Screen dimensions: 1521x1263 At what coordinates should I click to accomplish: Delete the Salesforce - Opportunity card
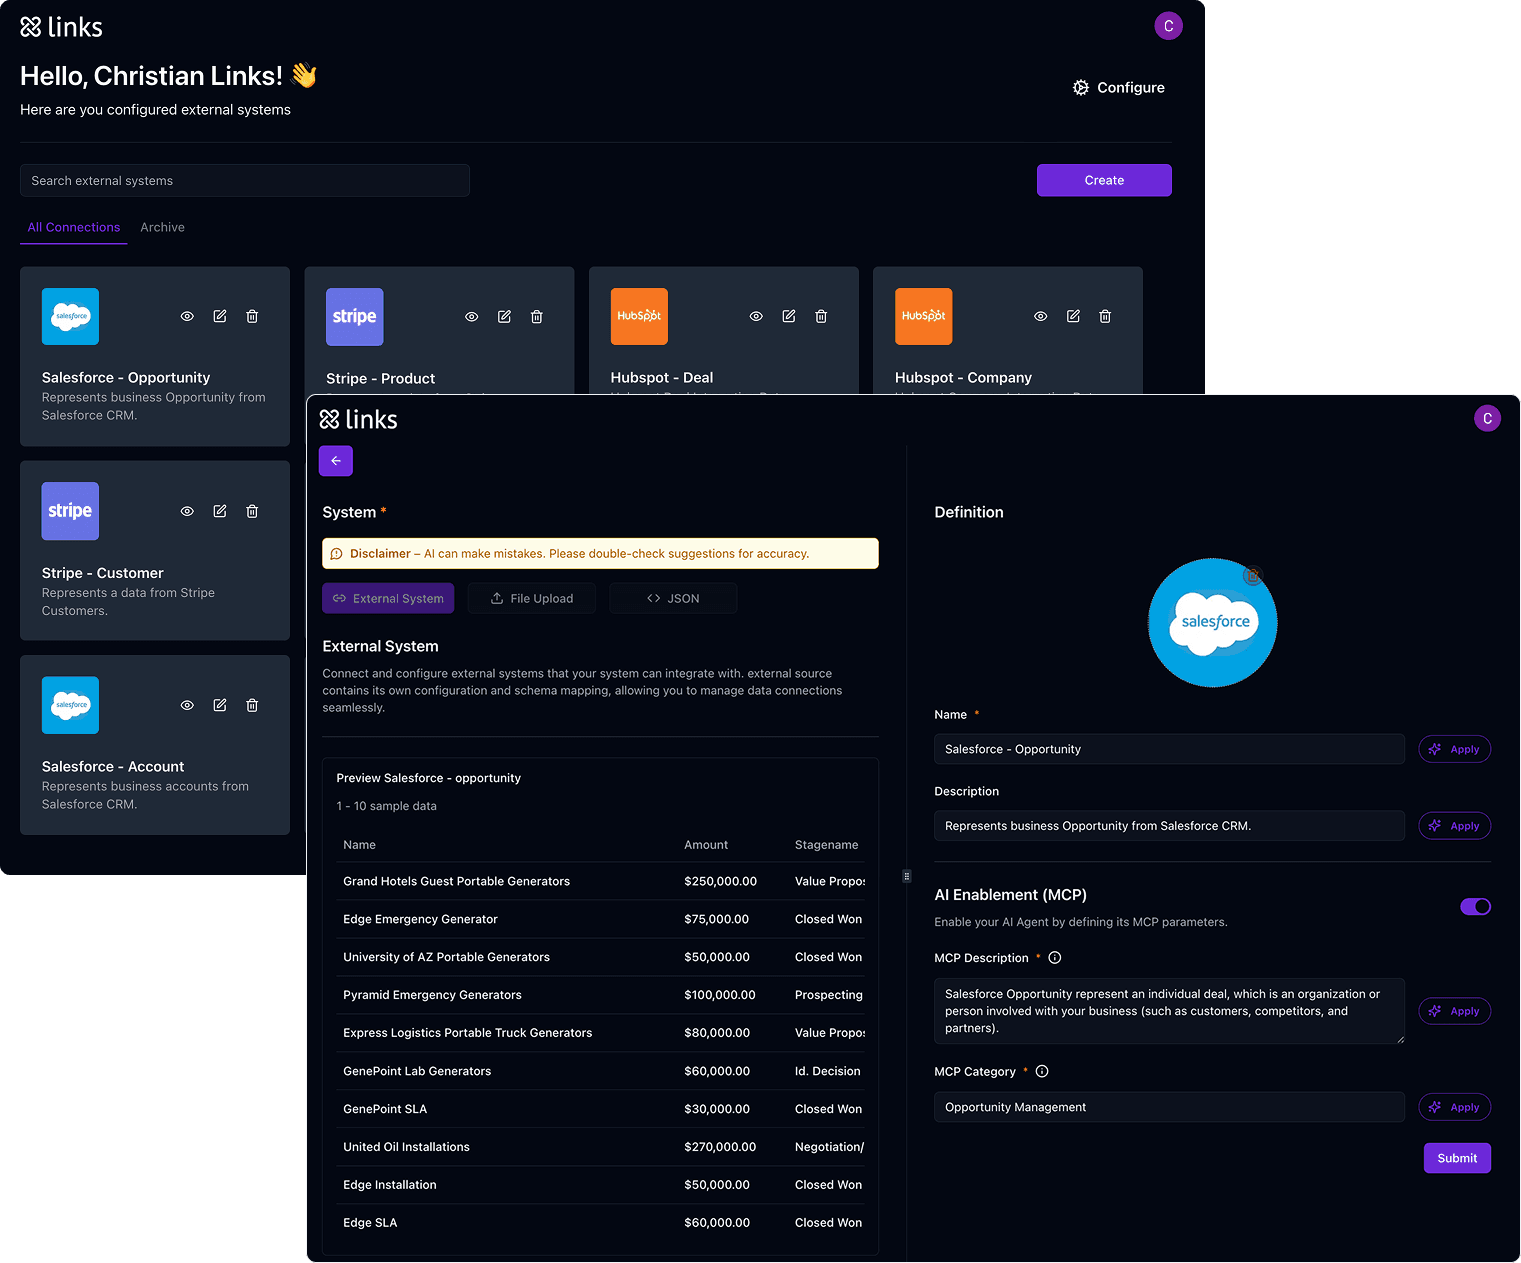pyautogui.click(x=252, y=316)
